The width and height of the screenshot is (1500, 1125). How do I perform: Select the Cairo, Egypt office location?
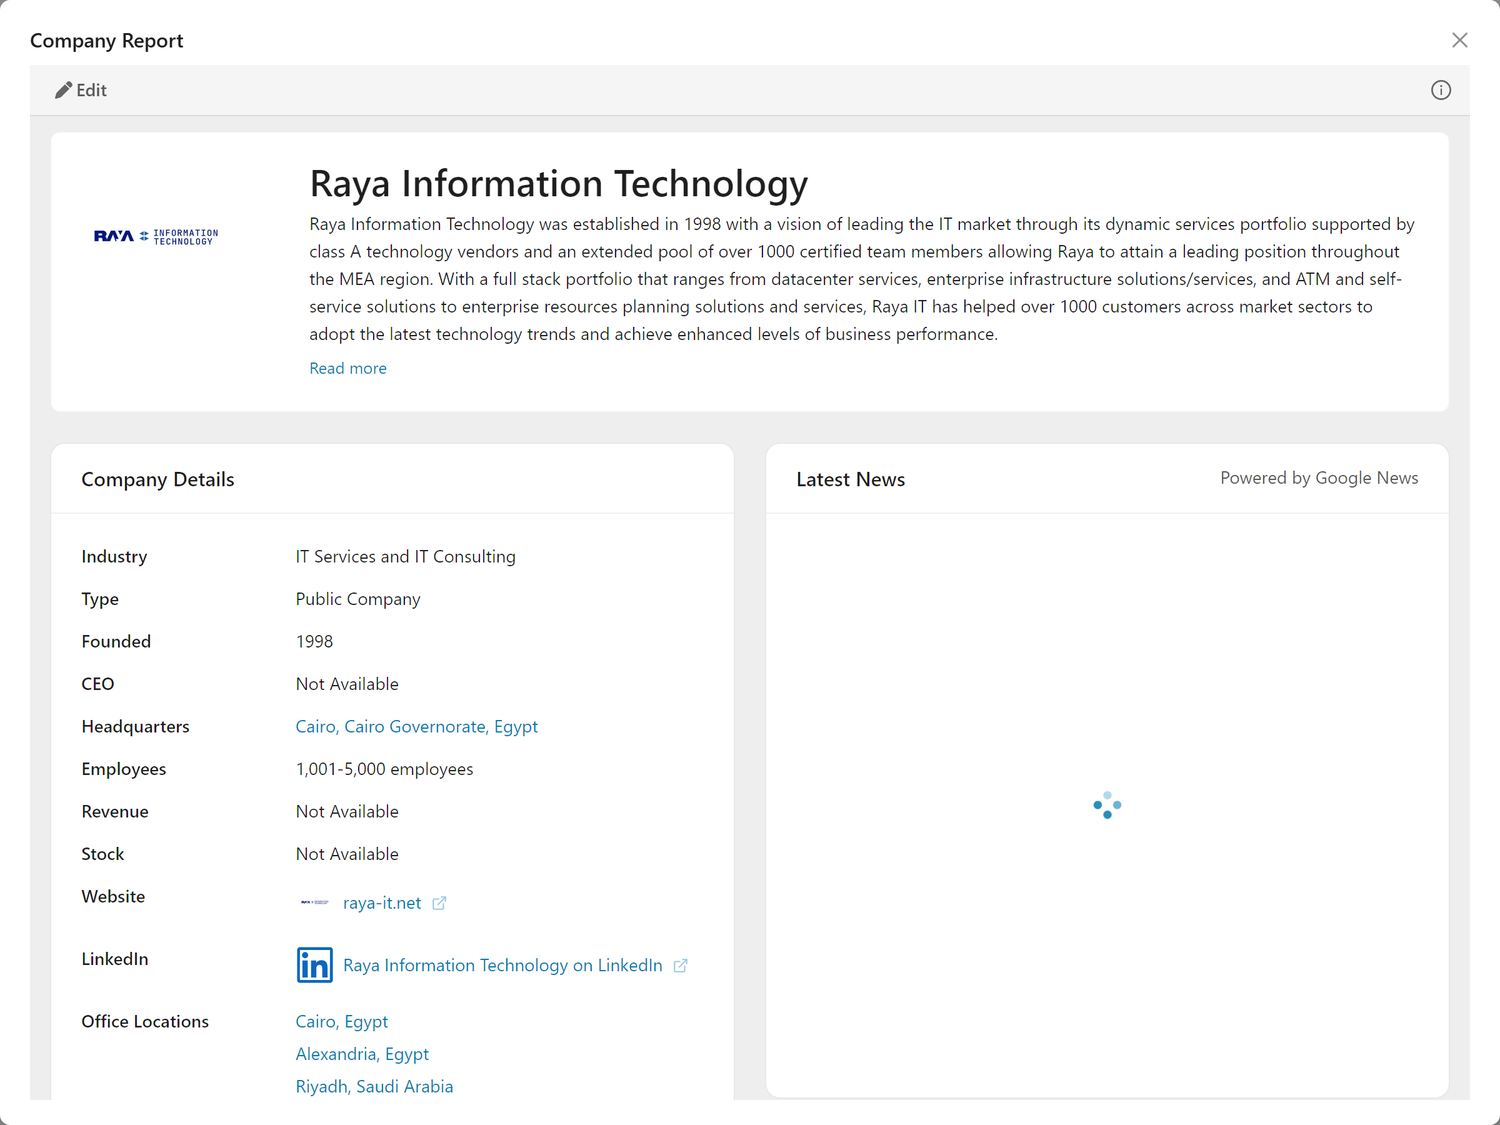point(342,1022)
